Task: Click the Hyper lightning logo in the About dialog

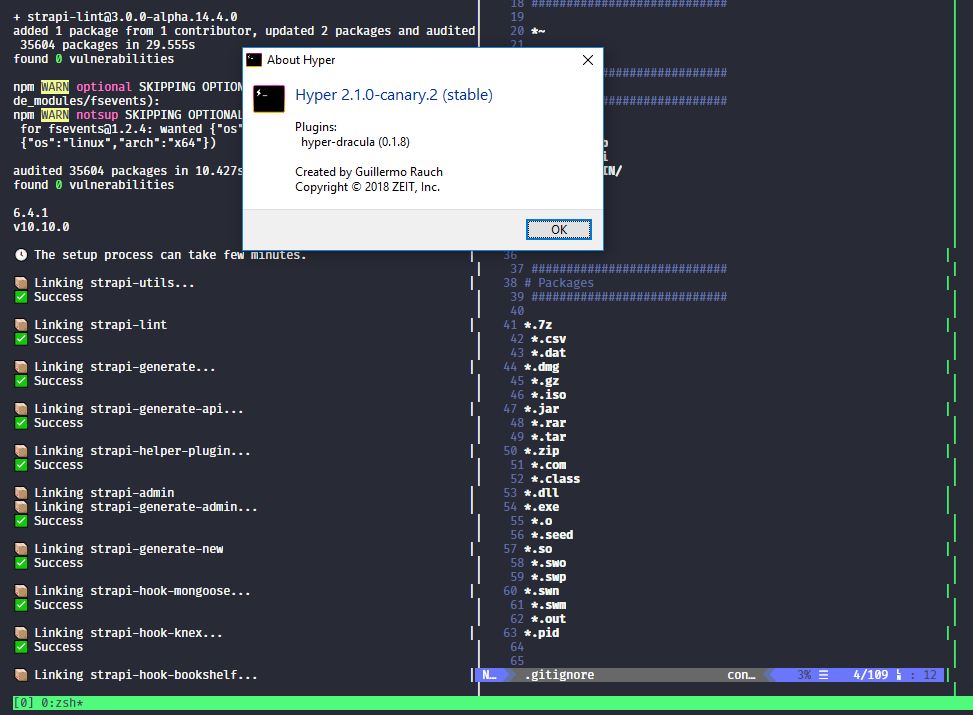Action: pyautogui.click(x=267, y=98)
